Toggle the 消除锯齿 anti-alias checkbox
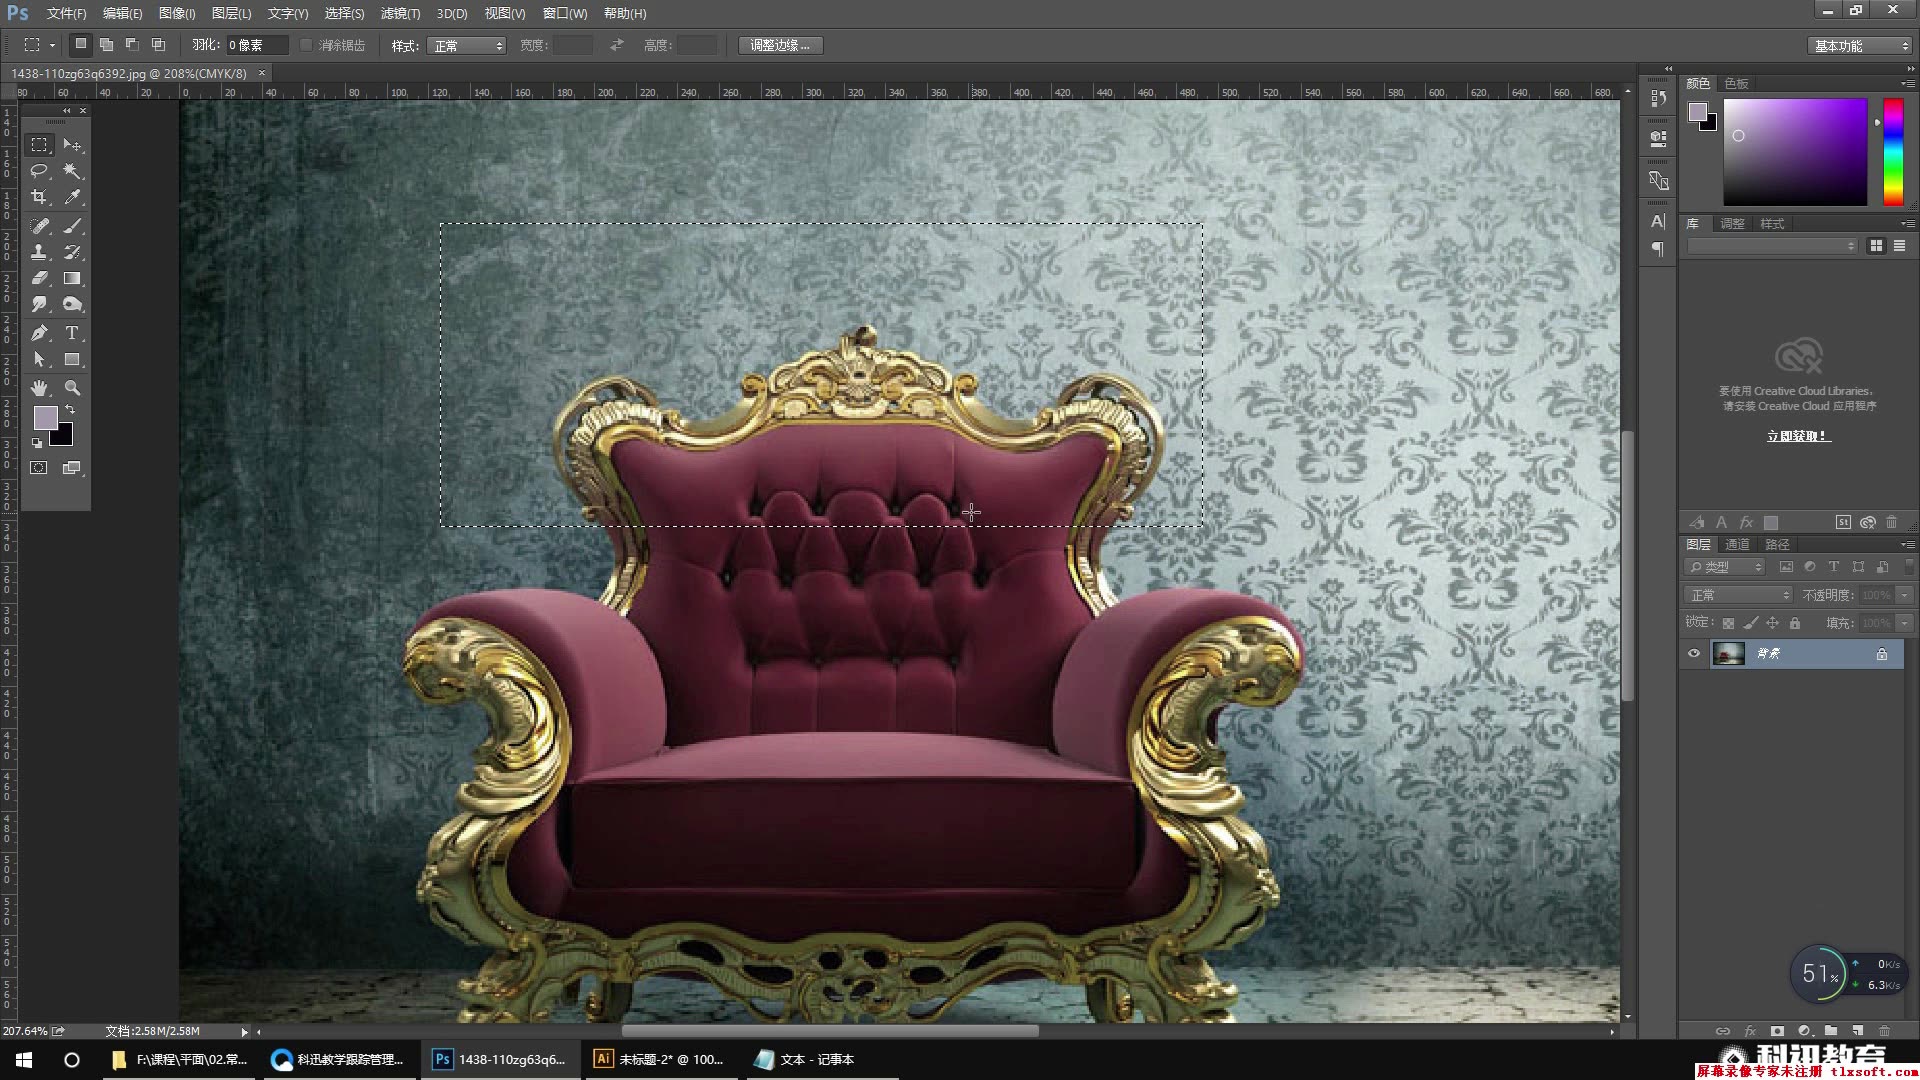Screen dimensions: 1920x1080 [x=307, y=45]
